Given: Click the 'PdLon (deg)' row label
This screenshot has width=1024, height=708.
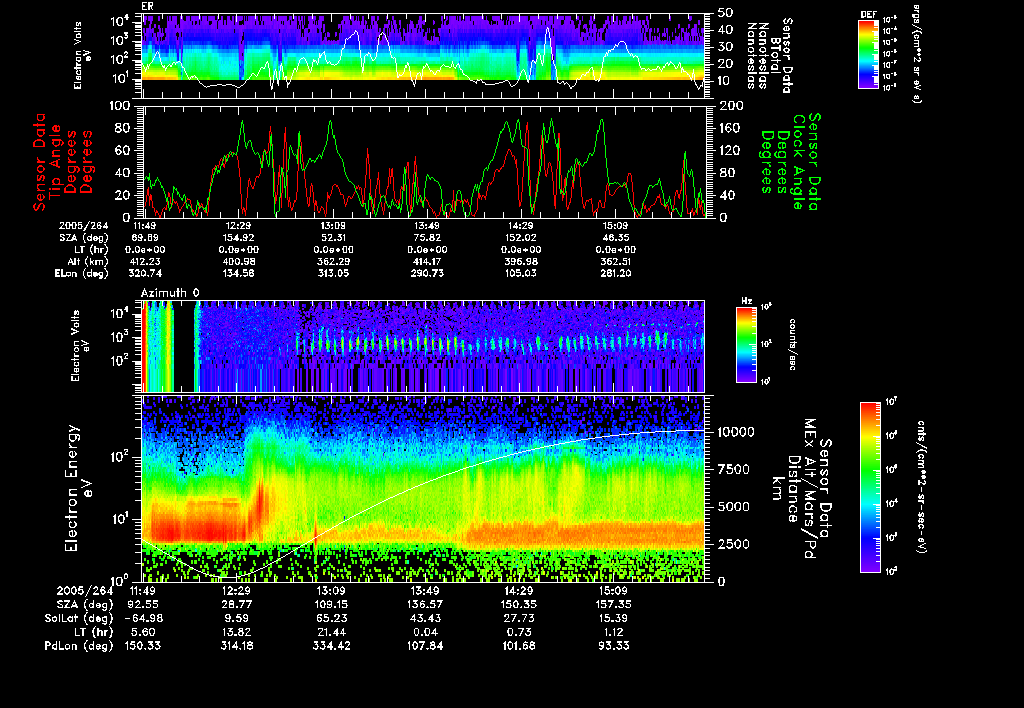Looking at the screenshot, I should click(78, 646).
